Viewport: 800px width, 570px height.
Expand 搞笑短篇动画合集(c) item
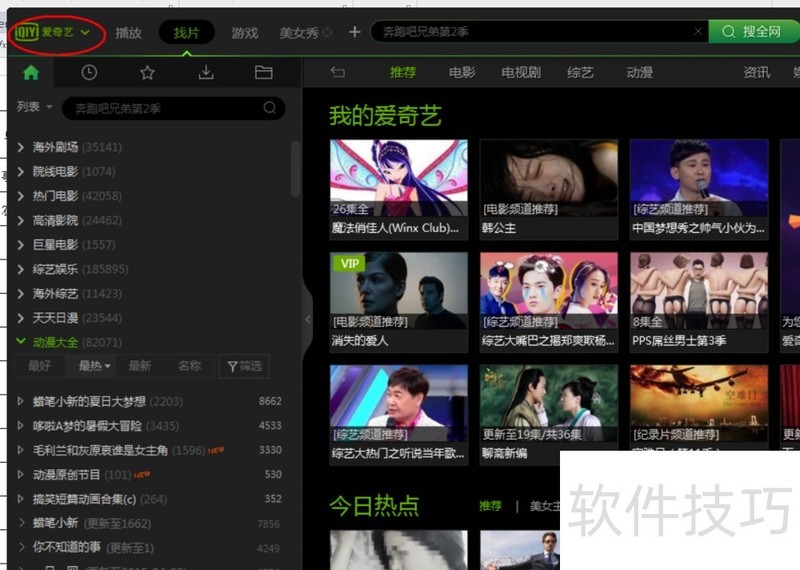(20, 499)
